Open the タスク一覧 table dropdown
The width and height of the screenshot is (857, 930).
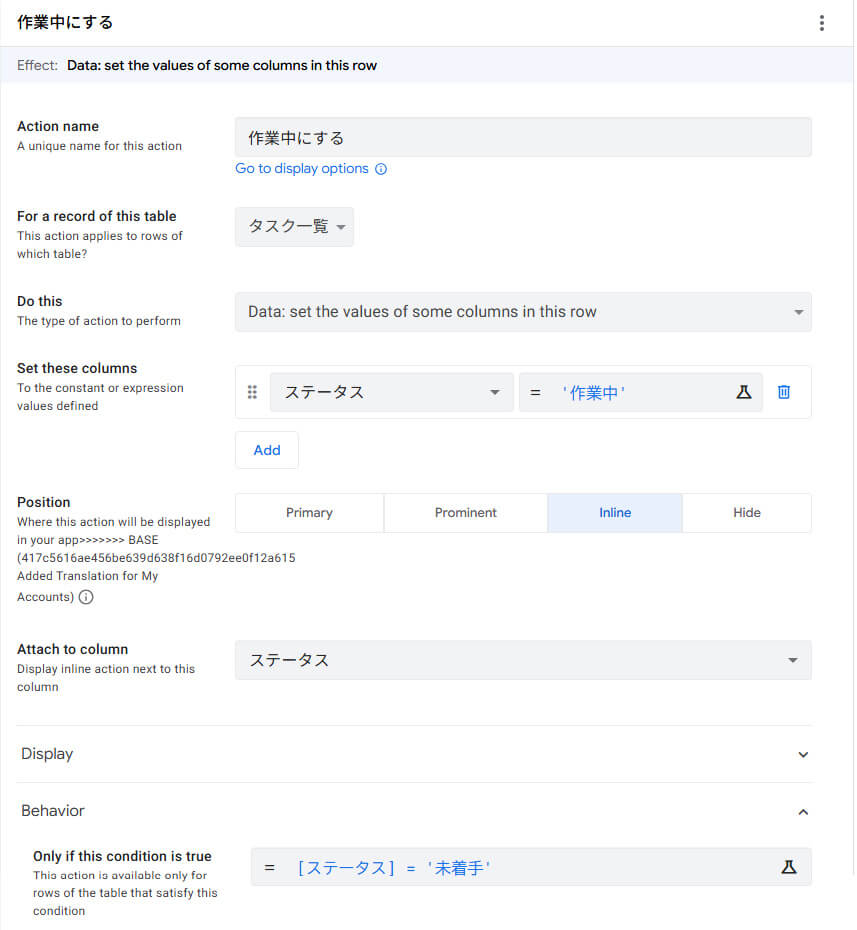coord(294,227)
